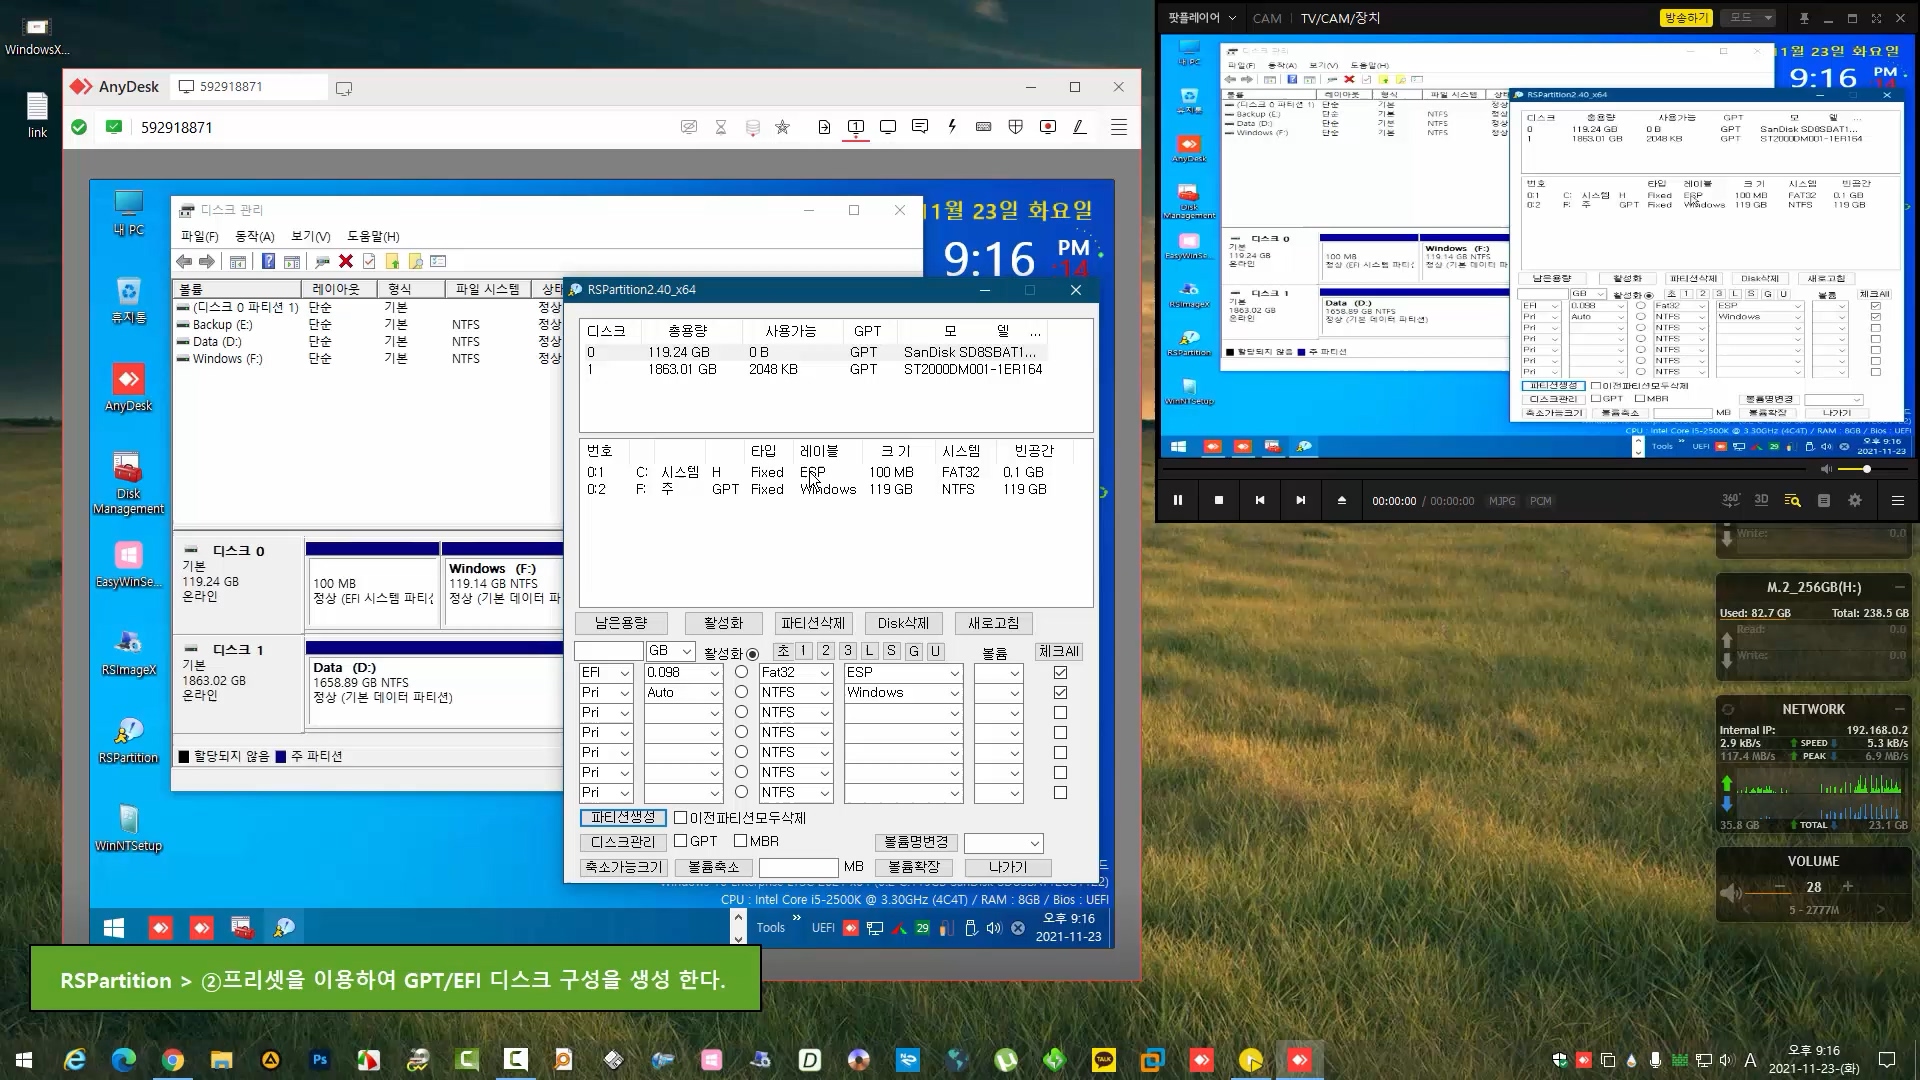Check the GPT checkbox
The height and width of the screenshot is (1080, 1920).
point(680,841)
